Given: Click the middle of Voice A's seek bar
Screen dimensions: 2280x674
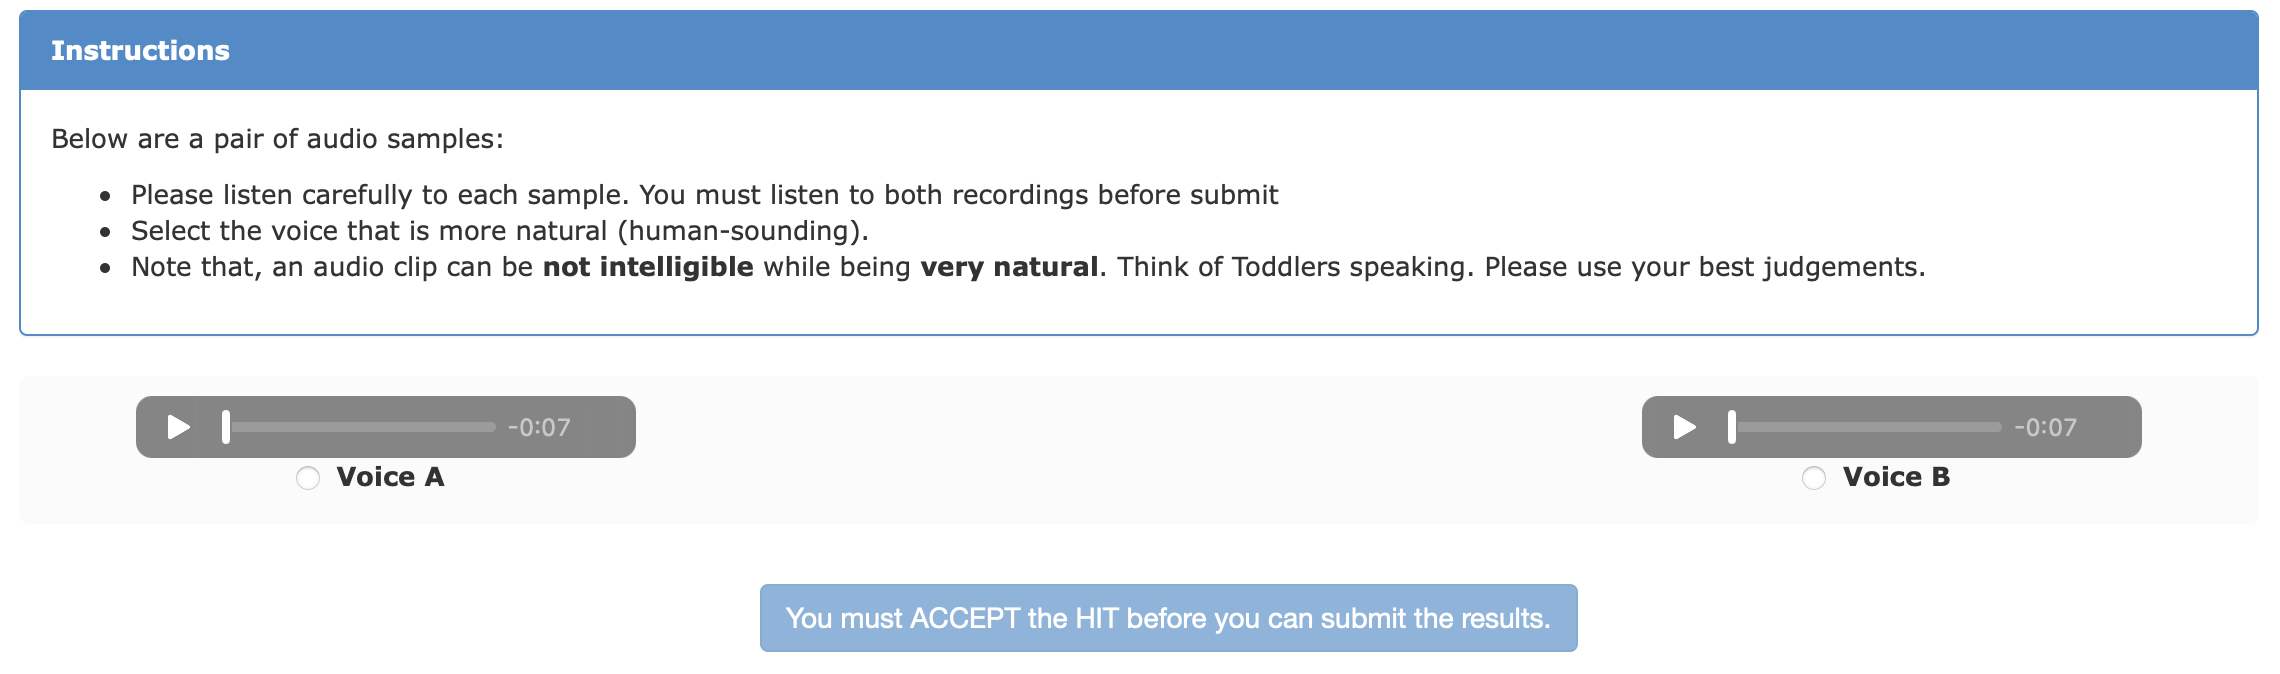Looking at the screenshot, I should [360, 427].
